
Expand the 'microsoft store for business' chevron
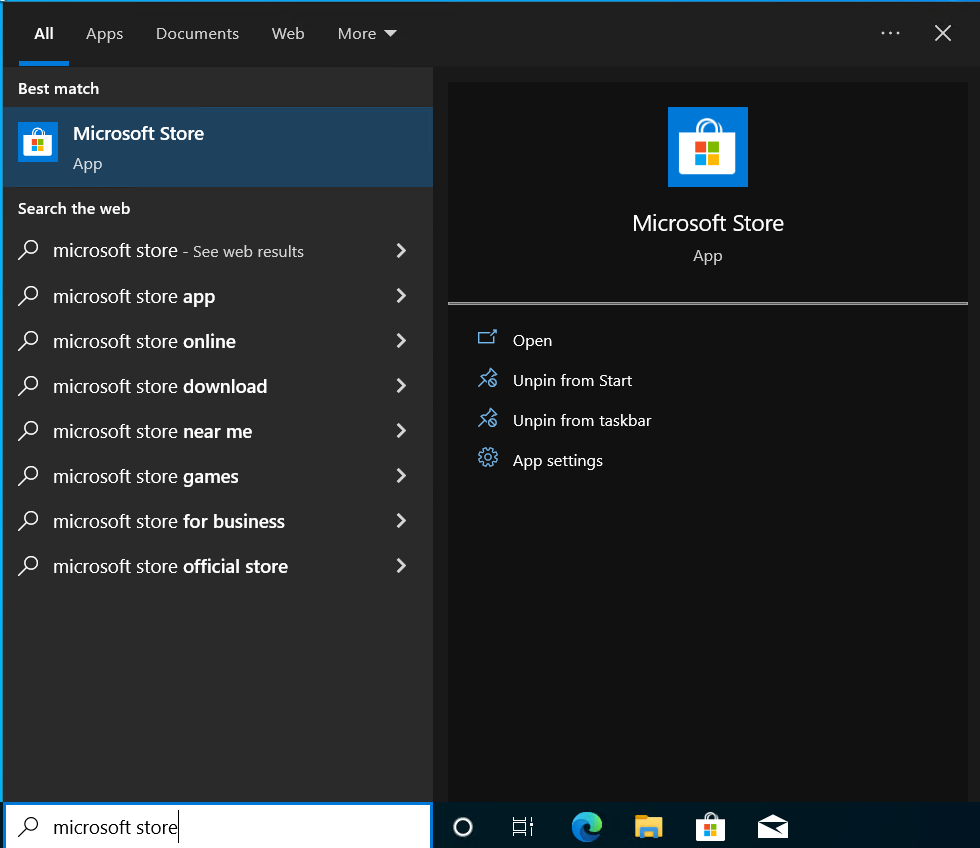[x=401, y=521]
